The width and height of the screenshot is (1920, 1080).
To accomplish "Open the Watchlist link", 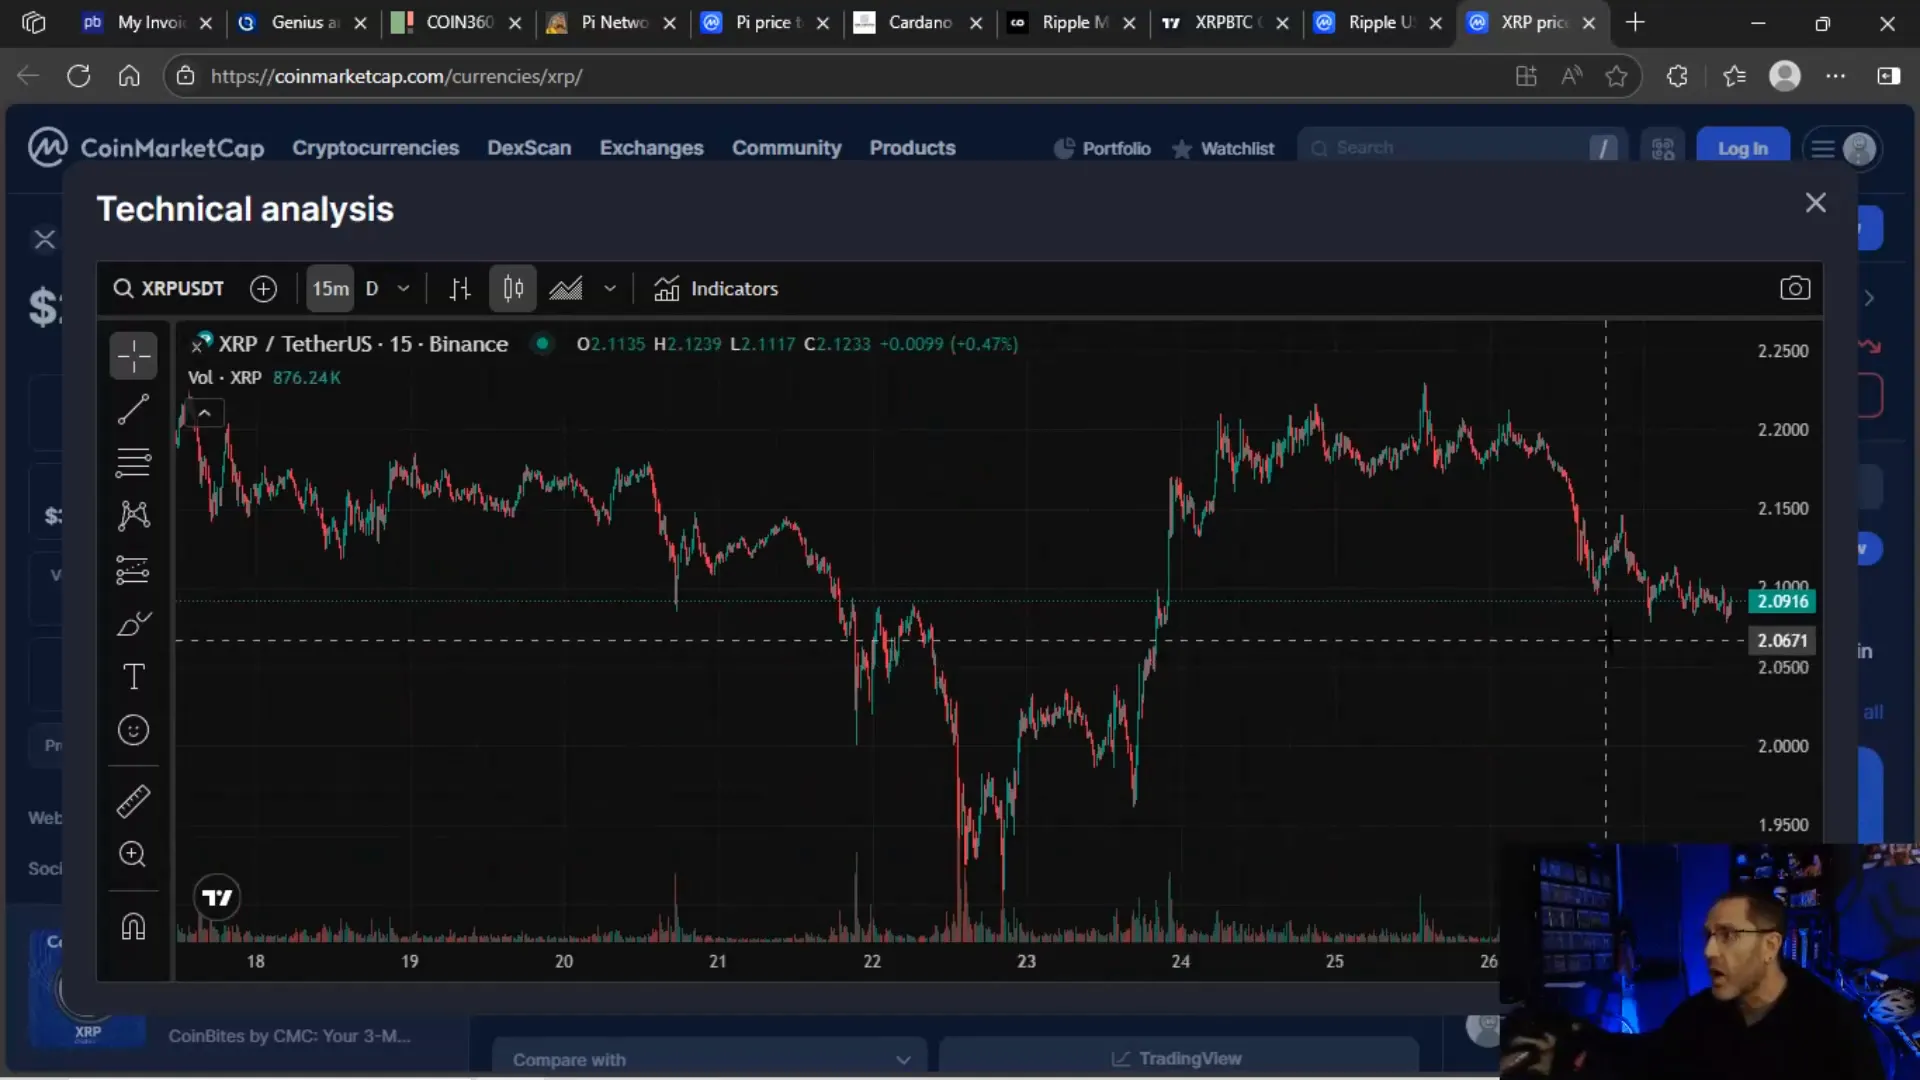I will point(1223,149).
